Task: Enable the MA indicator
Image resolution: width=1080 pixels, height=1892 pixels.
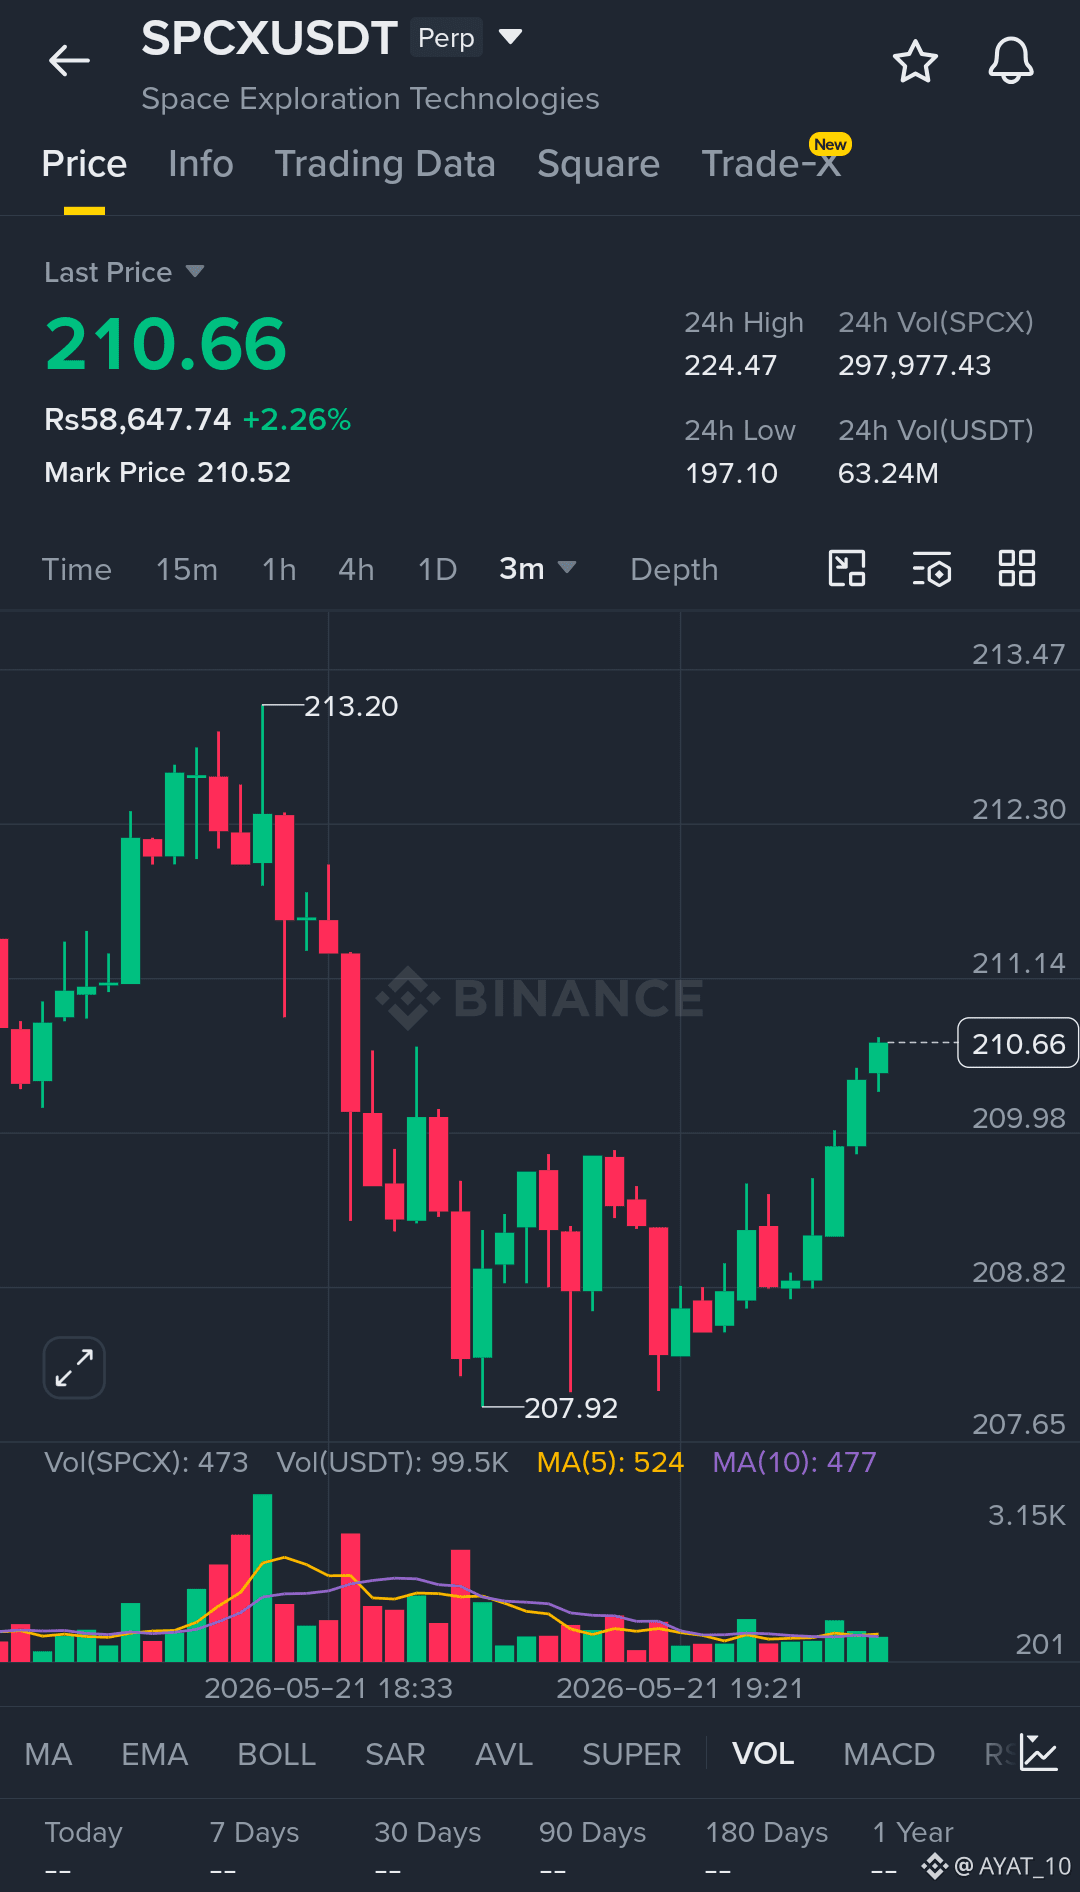Action: tap(48, 1754)
